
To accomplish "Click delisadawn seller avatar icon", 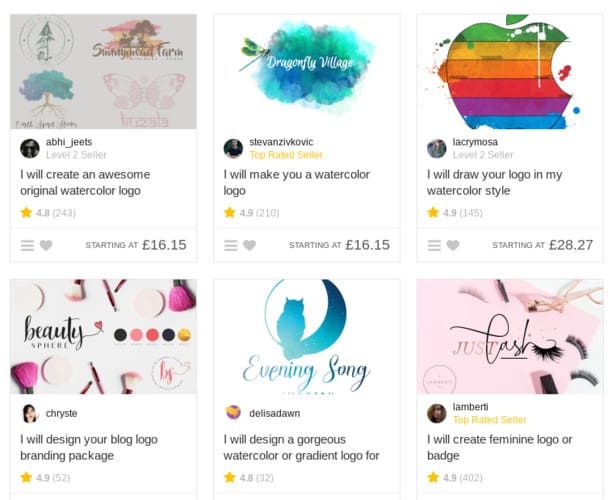I will [x=233, y=413].
